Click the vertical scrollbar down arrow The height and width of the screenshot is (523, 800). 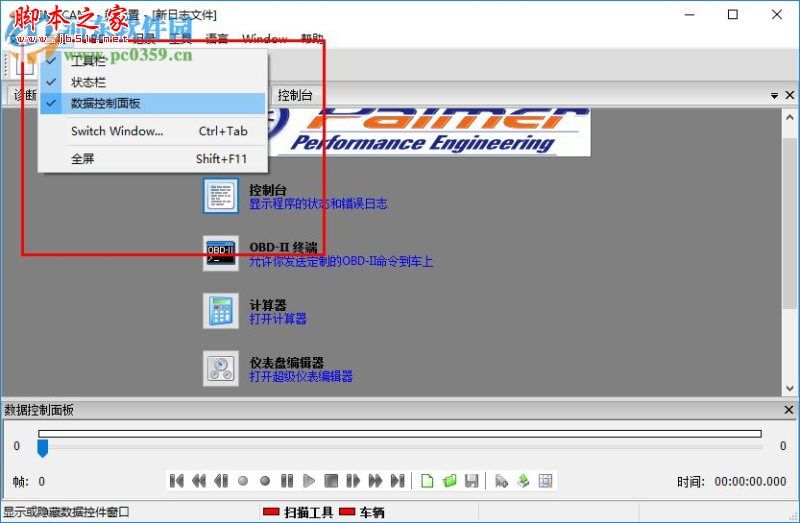pos(790,388)
